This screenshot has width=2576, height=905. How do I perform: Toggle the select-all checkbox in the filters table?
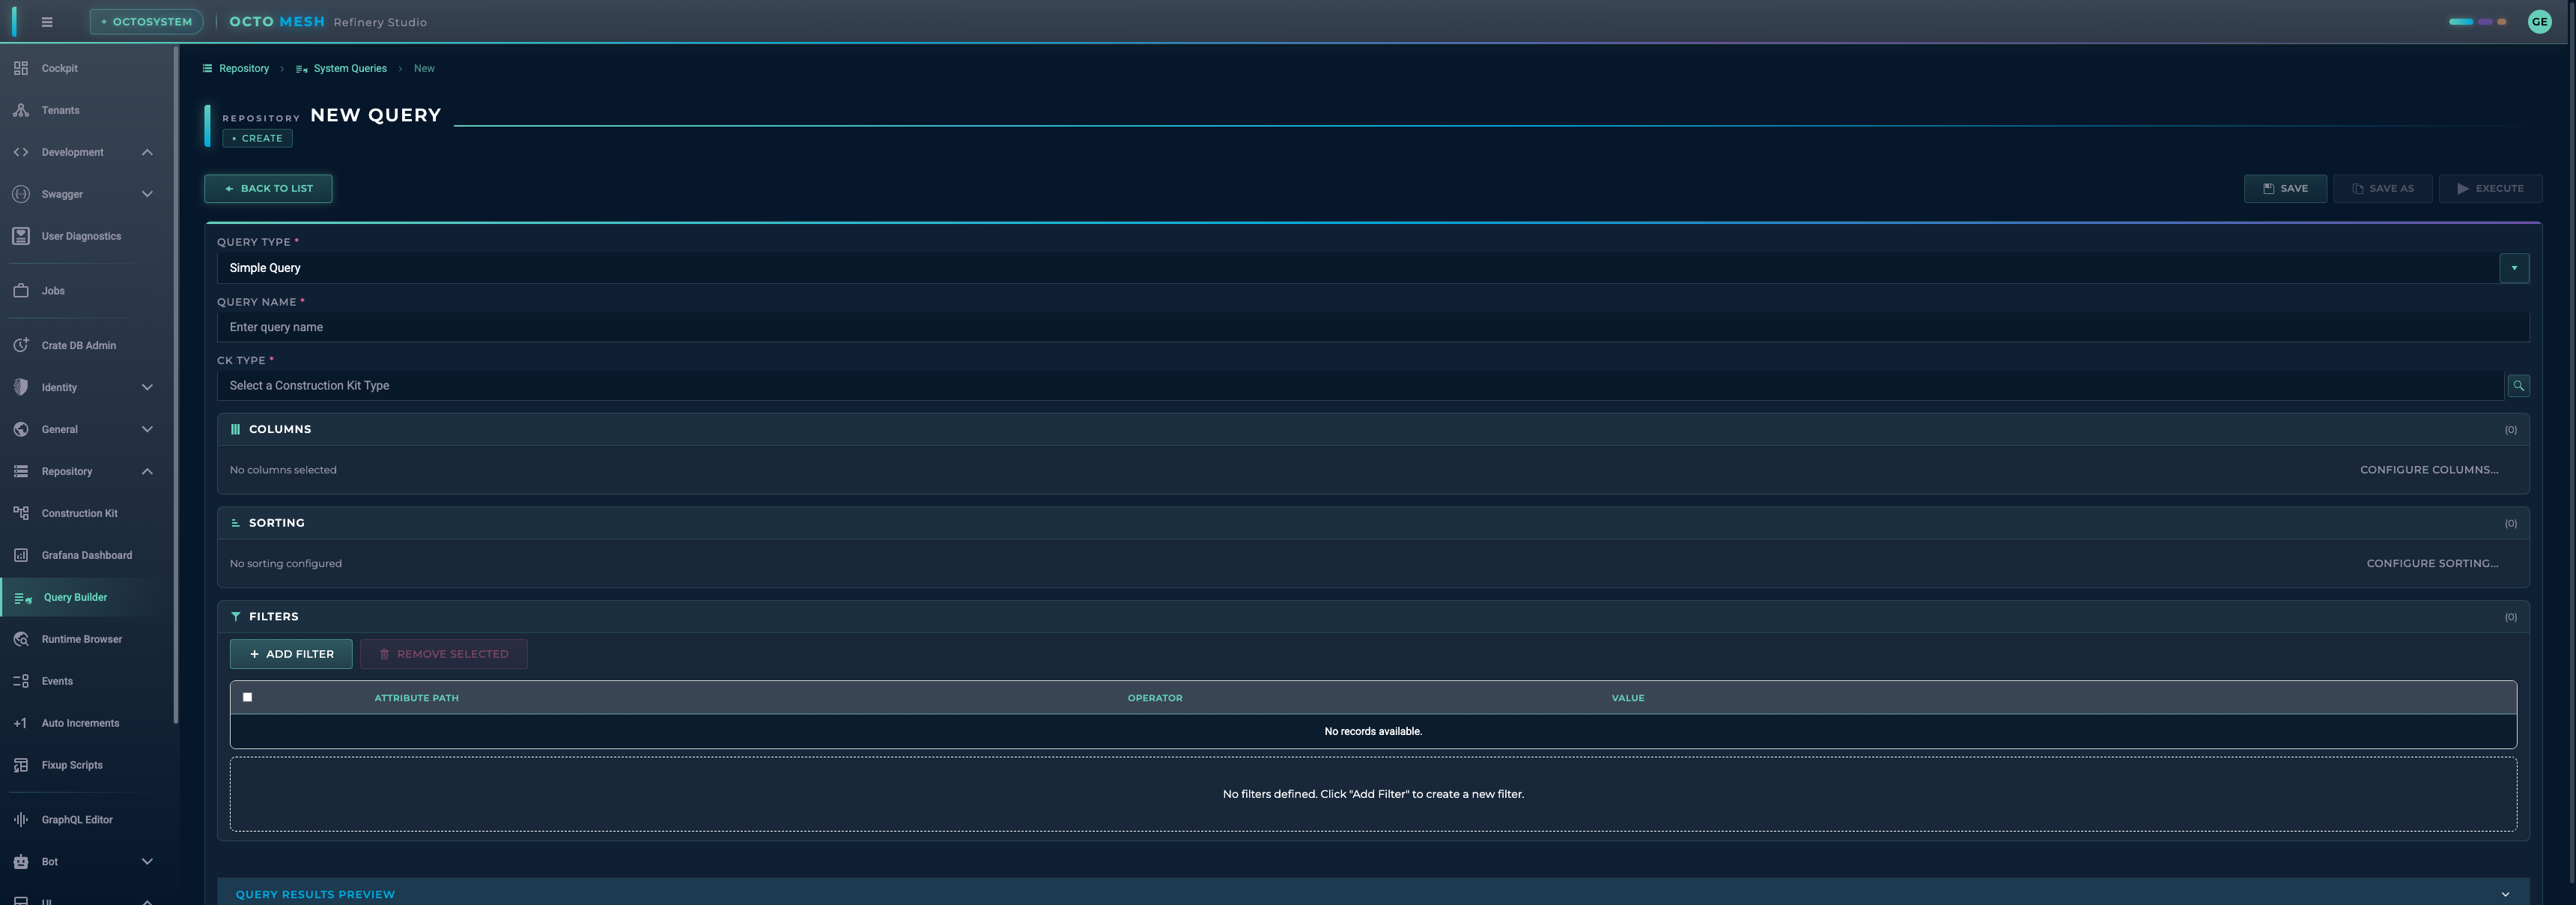click(247, 697)
